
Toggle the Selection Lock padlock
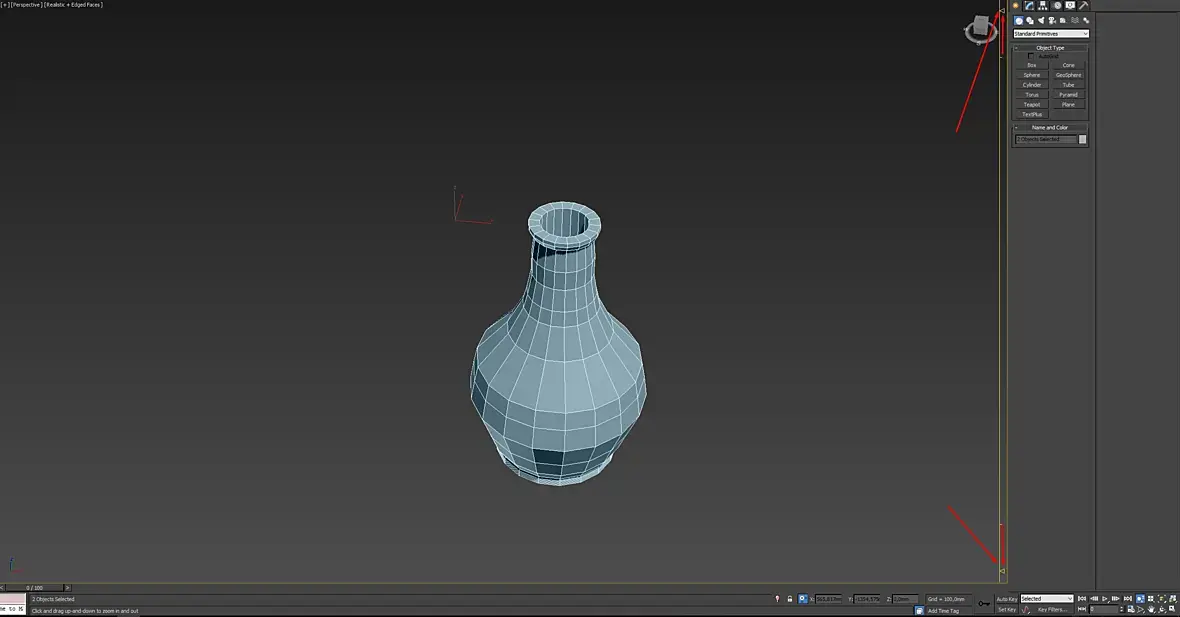(x=789, y=599)
